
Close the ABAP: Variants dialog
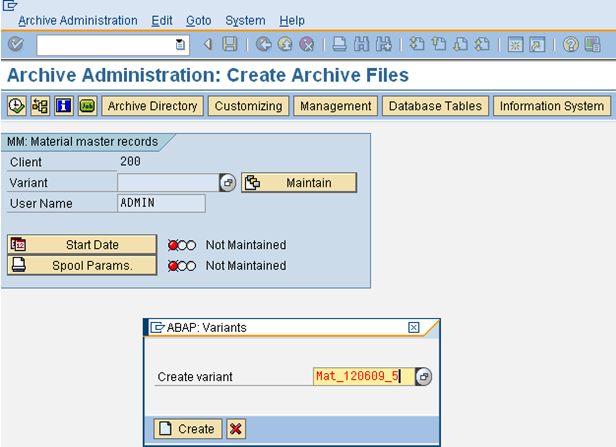click(x=414, y=327)
